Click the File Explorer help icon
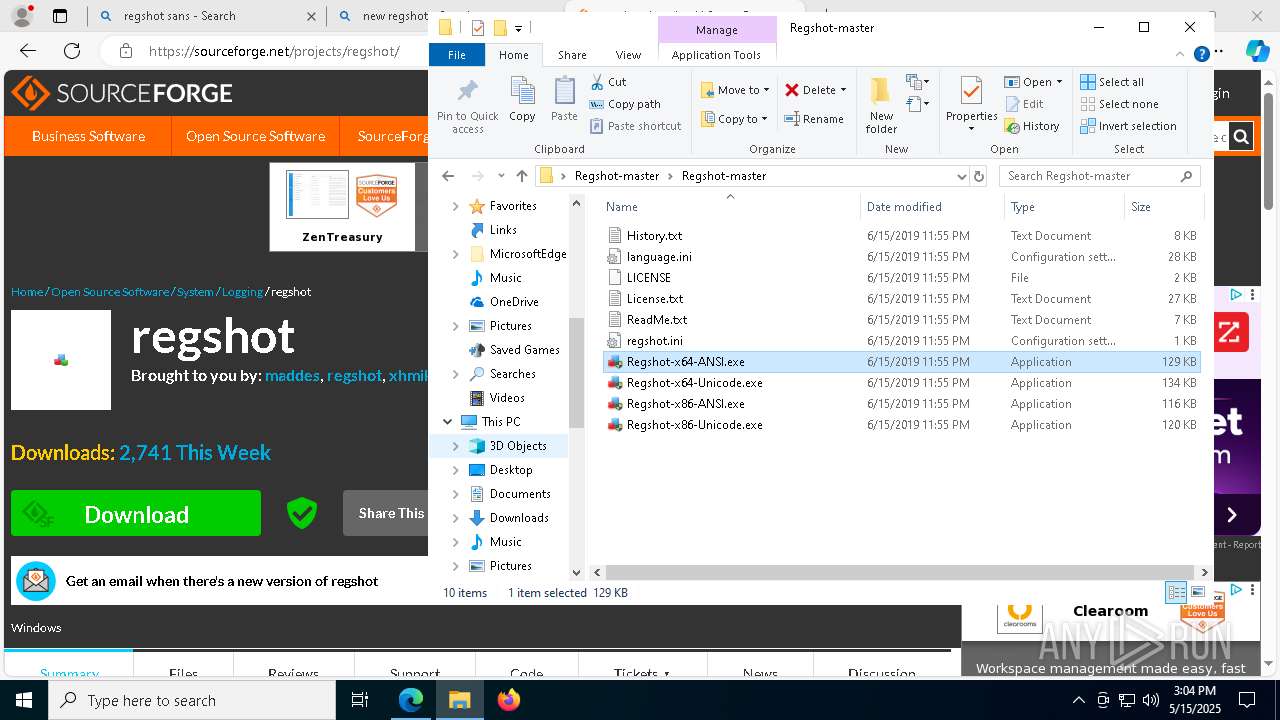1280x720 pixels. point(1202,54)
